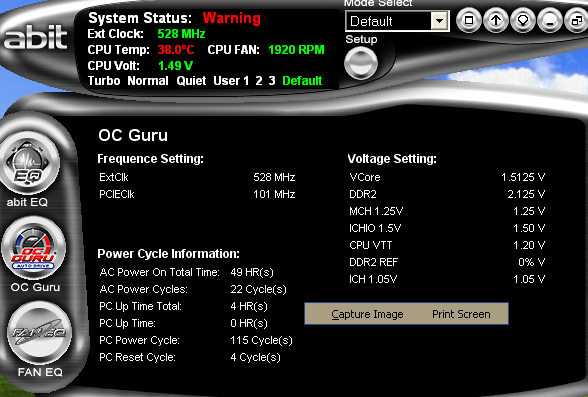The height and width of the screenshot is (397, 588).
Task: Click the ICHIO 1.5V label
Action: tap(375, 228)
